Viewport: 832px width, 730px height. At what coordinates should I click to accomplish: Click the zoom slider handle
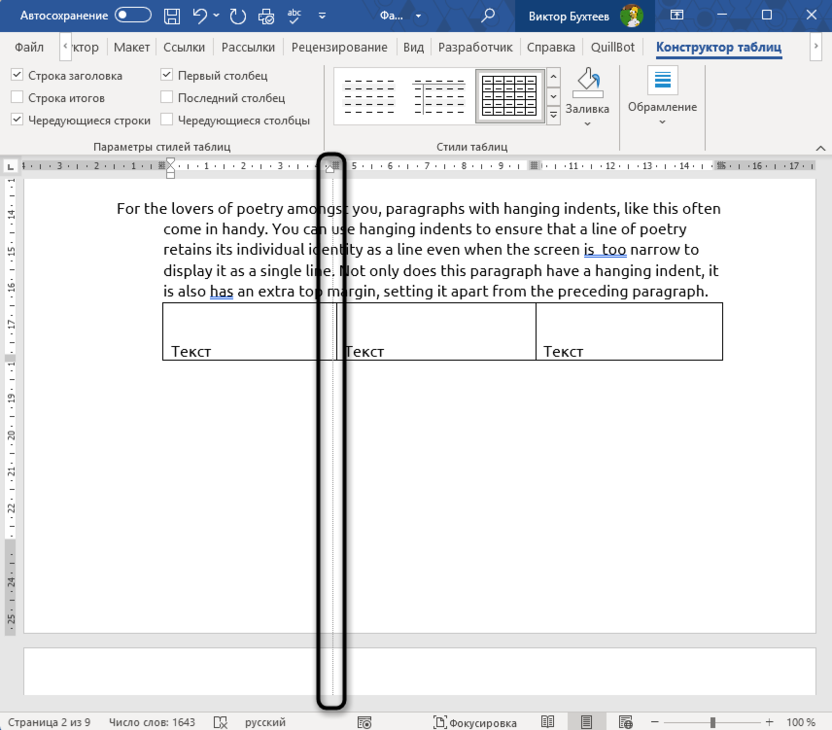point(712,722)
